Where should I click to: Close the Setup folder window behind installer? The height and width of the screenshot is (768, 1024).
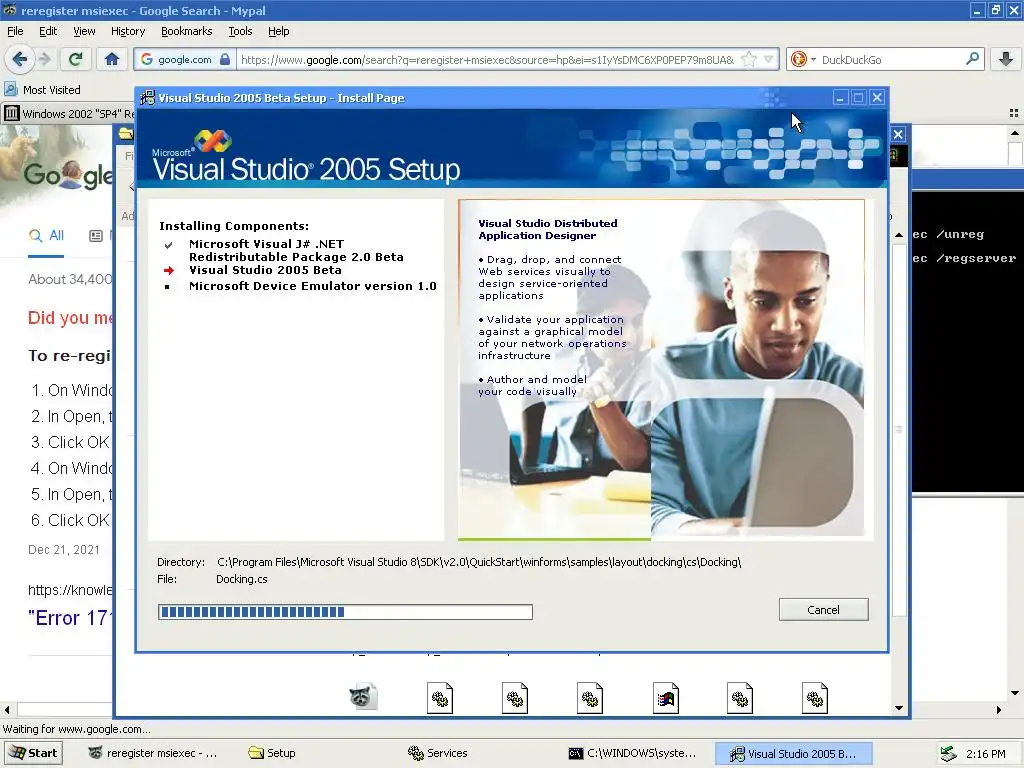click(x=898, y=134)
